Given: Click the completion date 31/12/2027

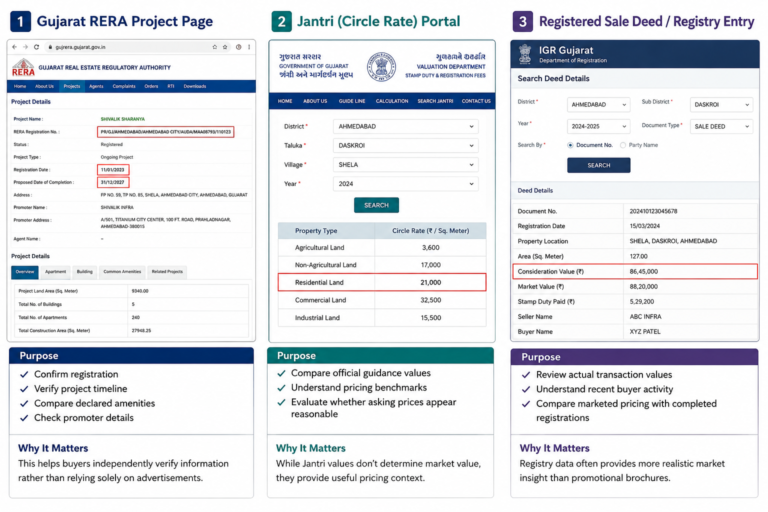Looking at the screenshot, I should (x=113, y=182).
